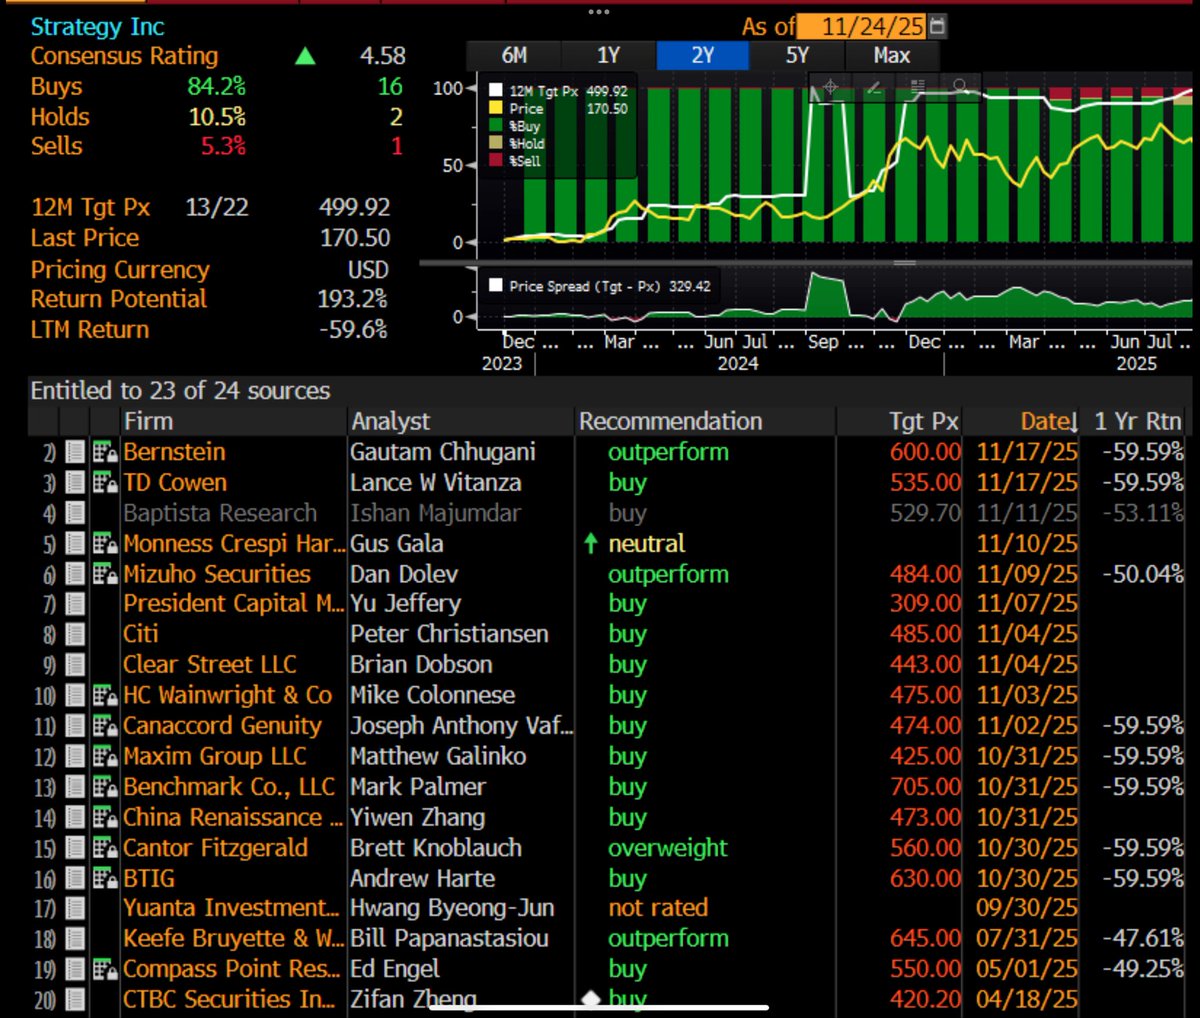Open the locked report icon for TD Cowen

pos(105,483)
